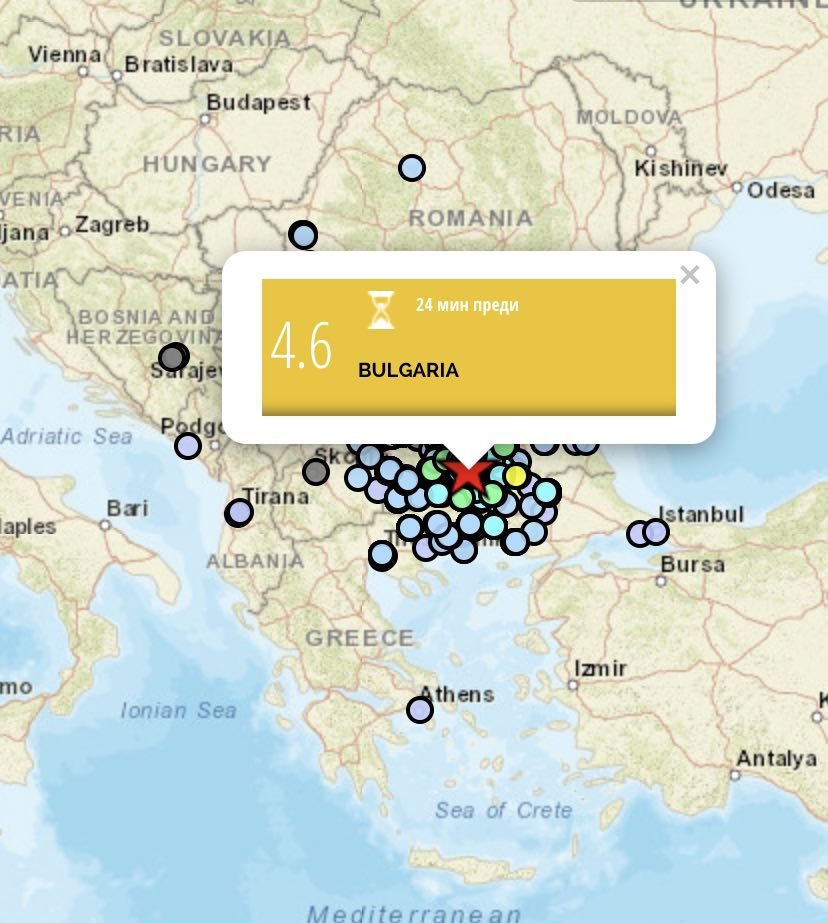The image size is (828, 923).
Task: Click the 4.6 magnitude value
Action: [x=301, y=347]
